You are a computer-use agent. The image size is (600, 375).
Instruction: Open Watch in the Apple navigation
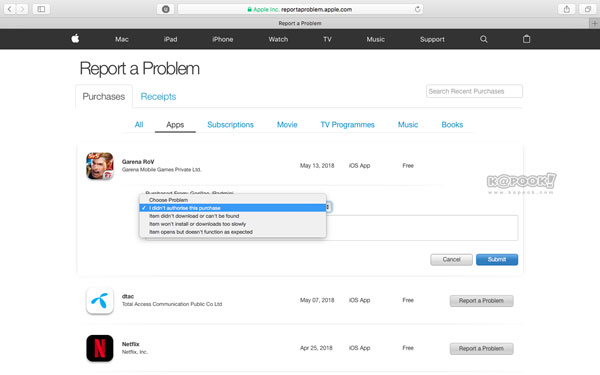coord(278,39)
